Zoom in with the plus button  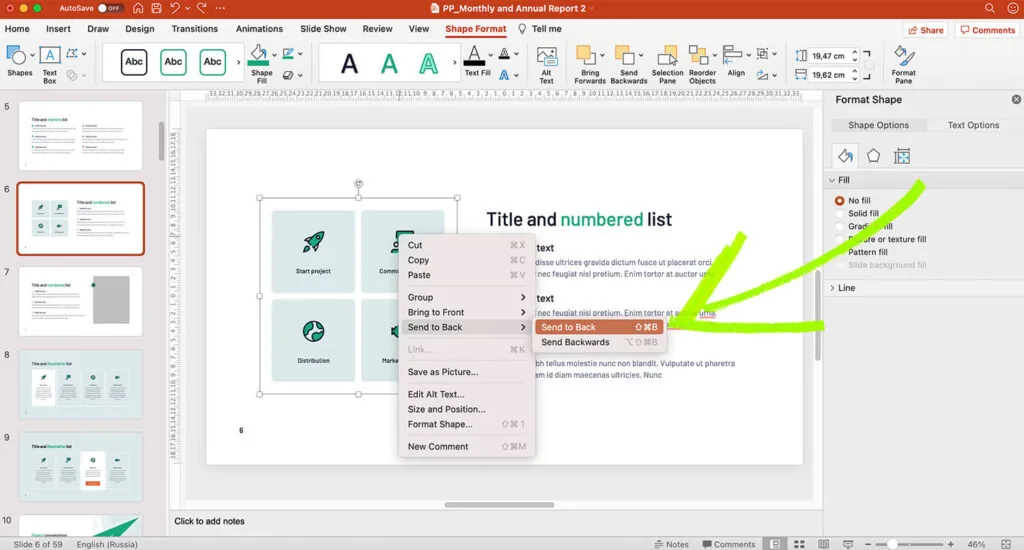pyautogui.click(x=951, y=544)
